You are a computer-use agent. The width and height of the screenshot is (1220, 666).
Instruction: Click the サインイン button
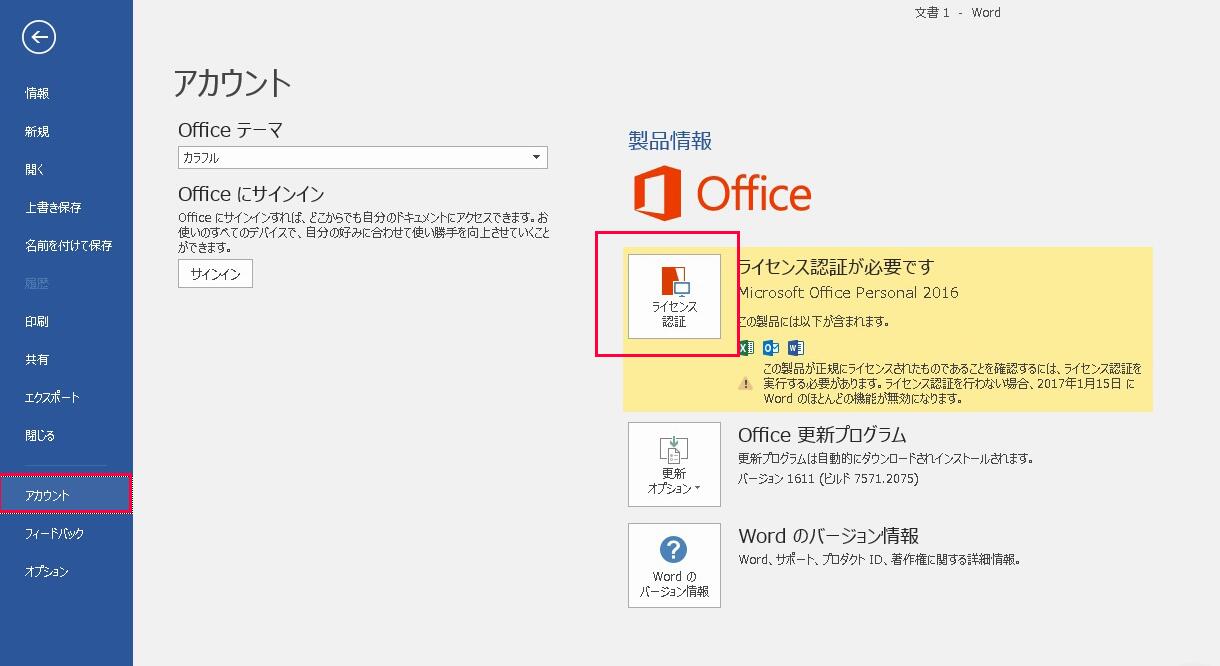tap(214, 273)
